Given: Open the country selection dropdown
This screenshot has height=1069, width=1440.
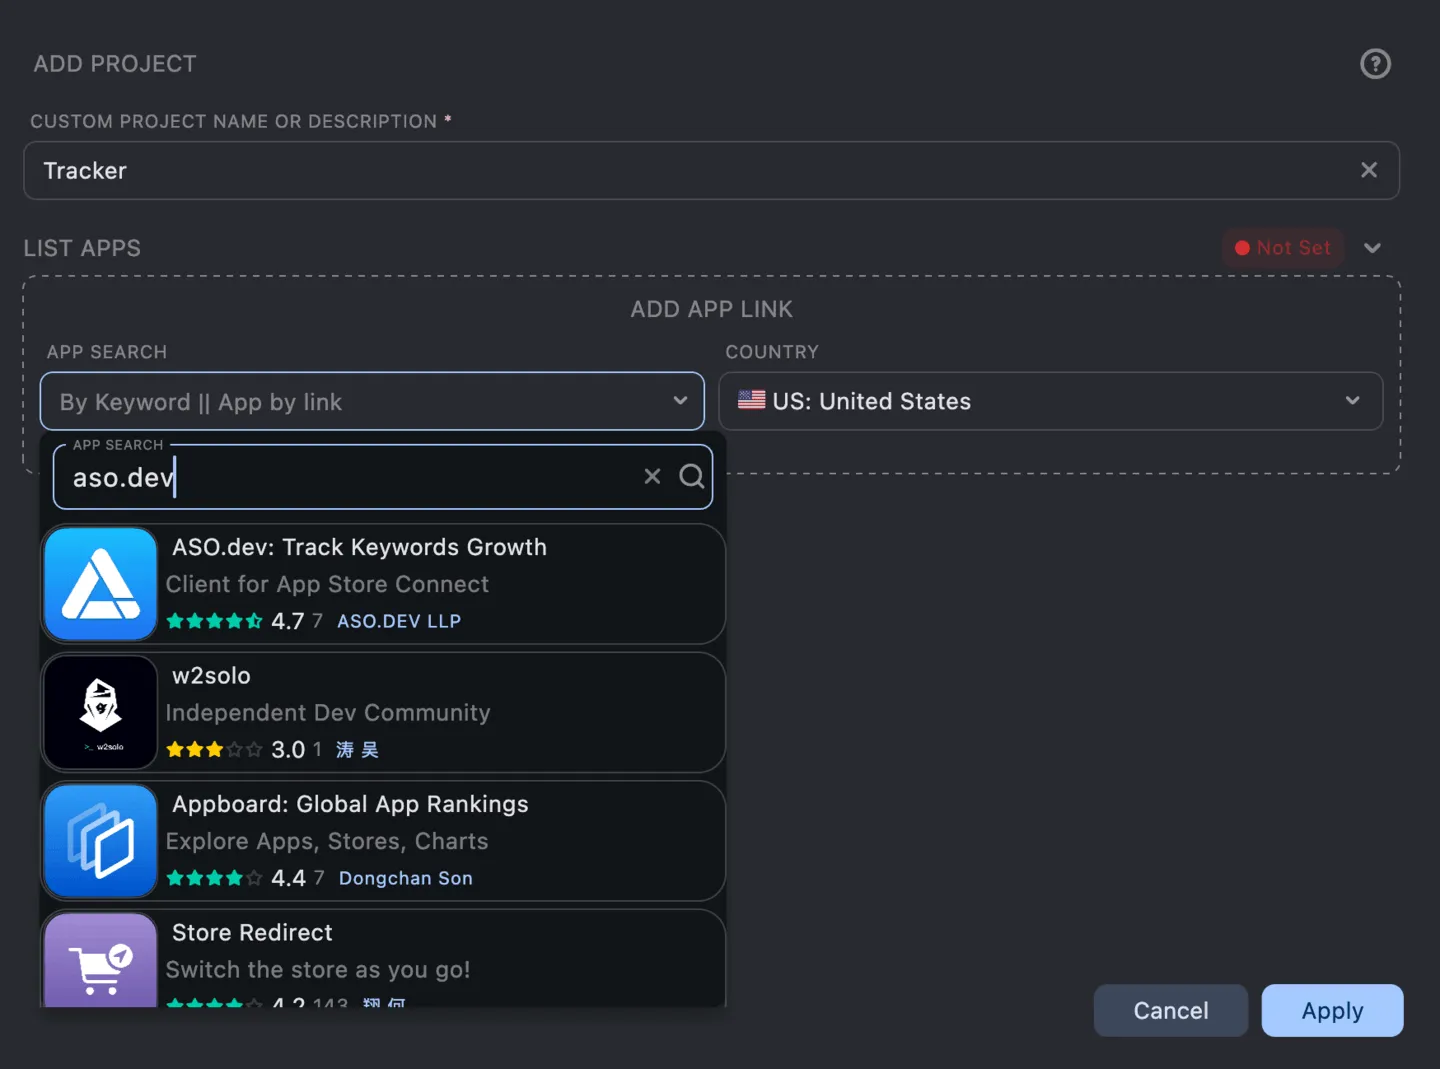Looking at the screenshot, I should coord(1051,401).
